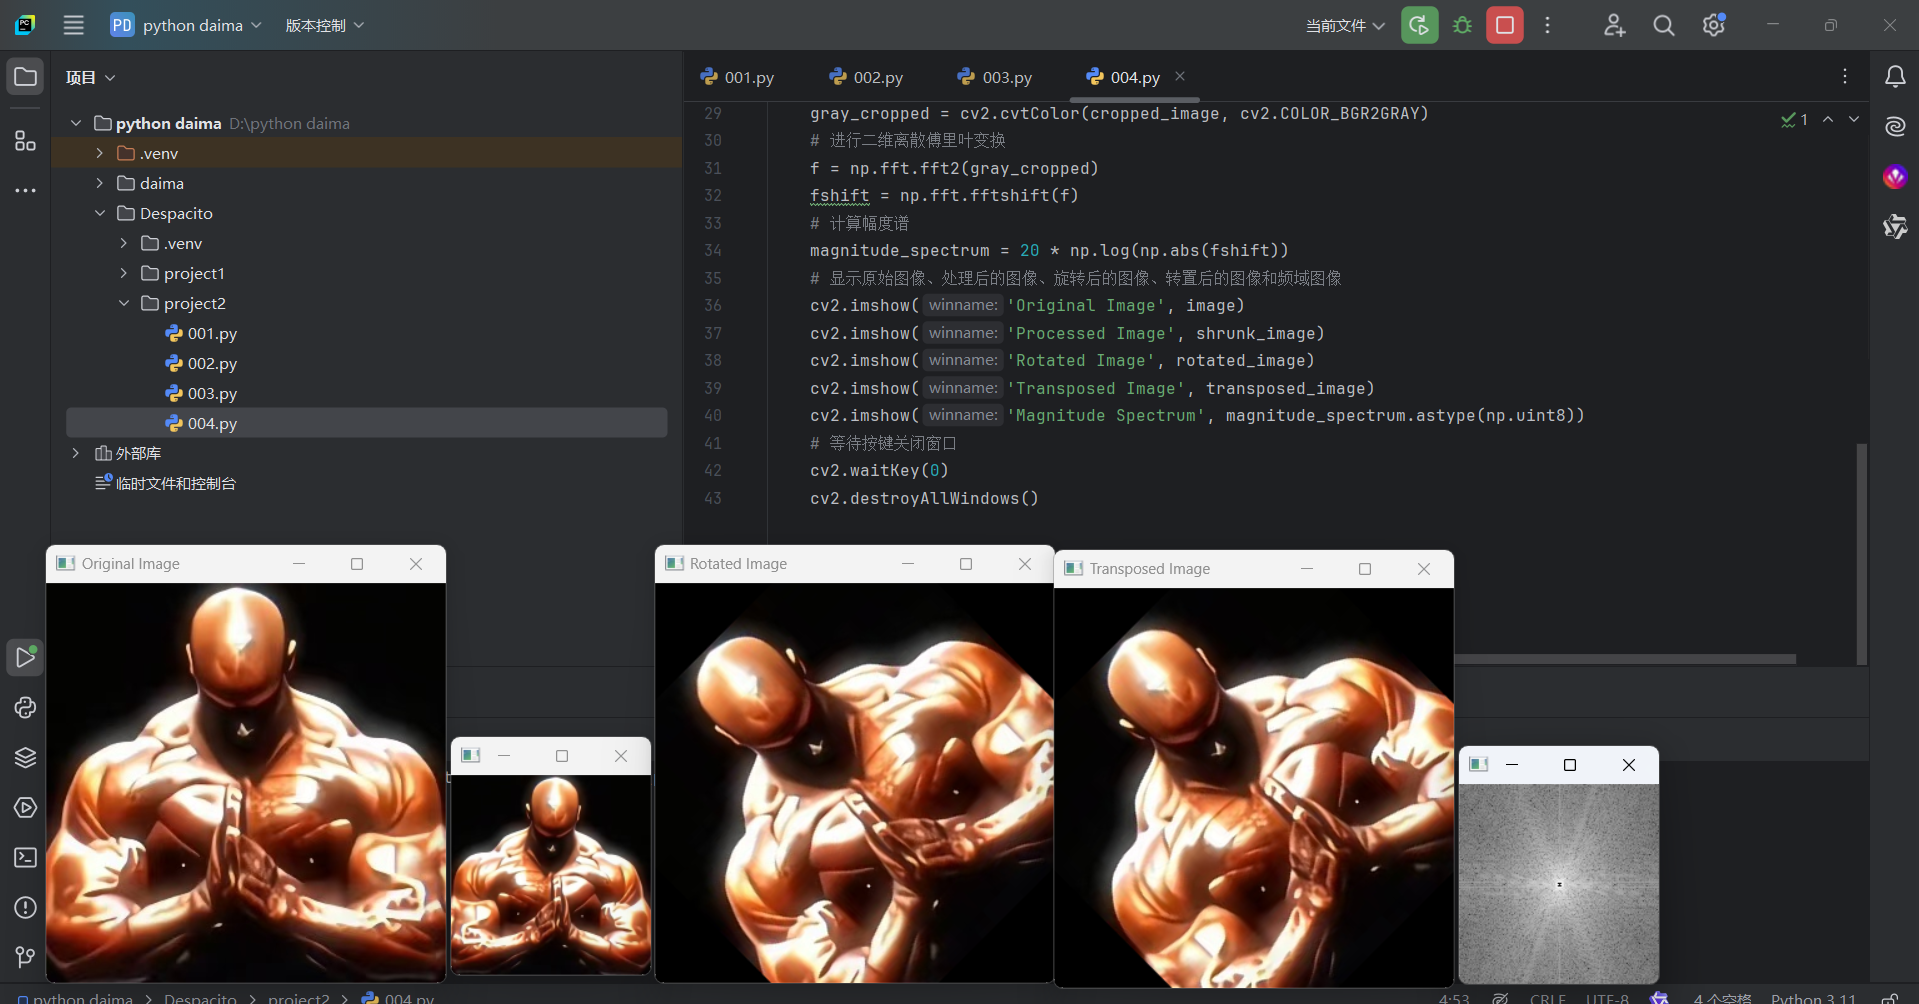1919x1004 pixels.
Task: Open the 项目 view dropdown
Action: [x=90, y=77]
